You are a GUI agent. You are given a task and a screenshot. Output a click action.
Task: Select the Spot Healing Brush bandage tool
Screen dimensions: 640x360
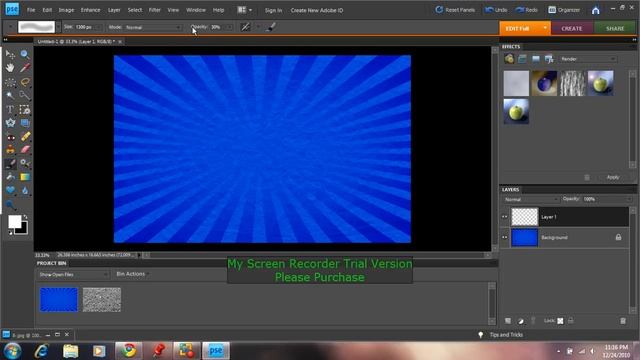pyautogui.click(x=25, y=137)
